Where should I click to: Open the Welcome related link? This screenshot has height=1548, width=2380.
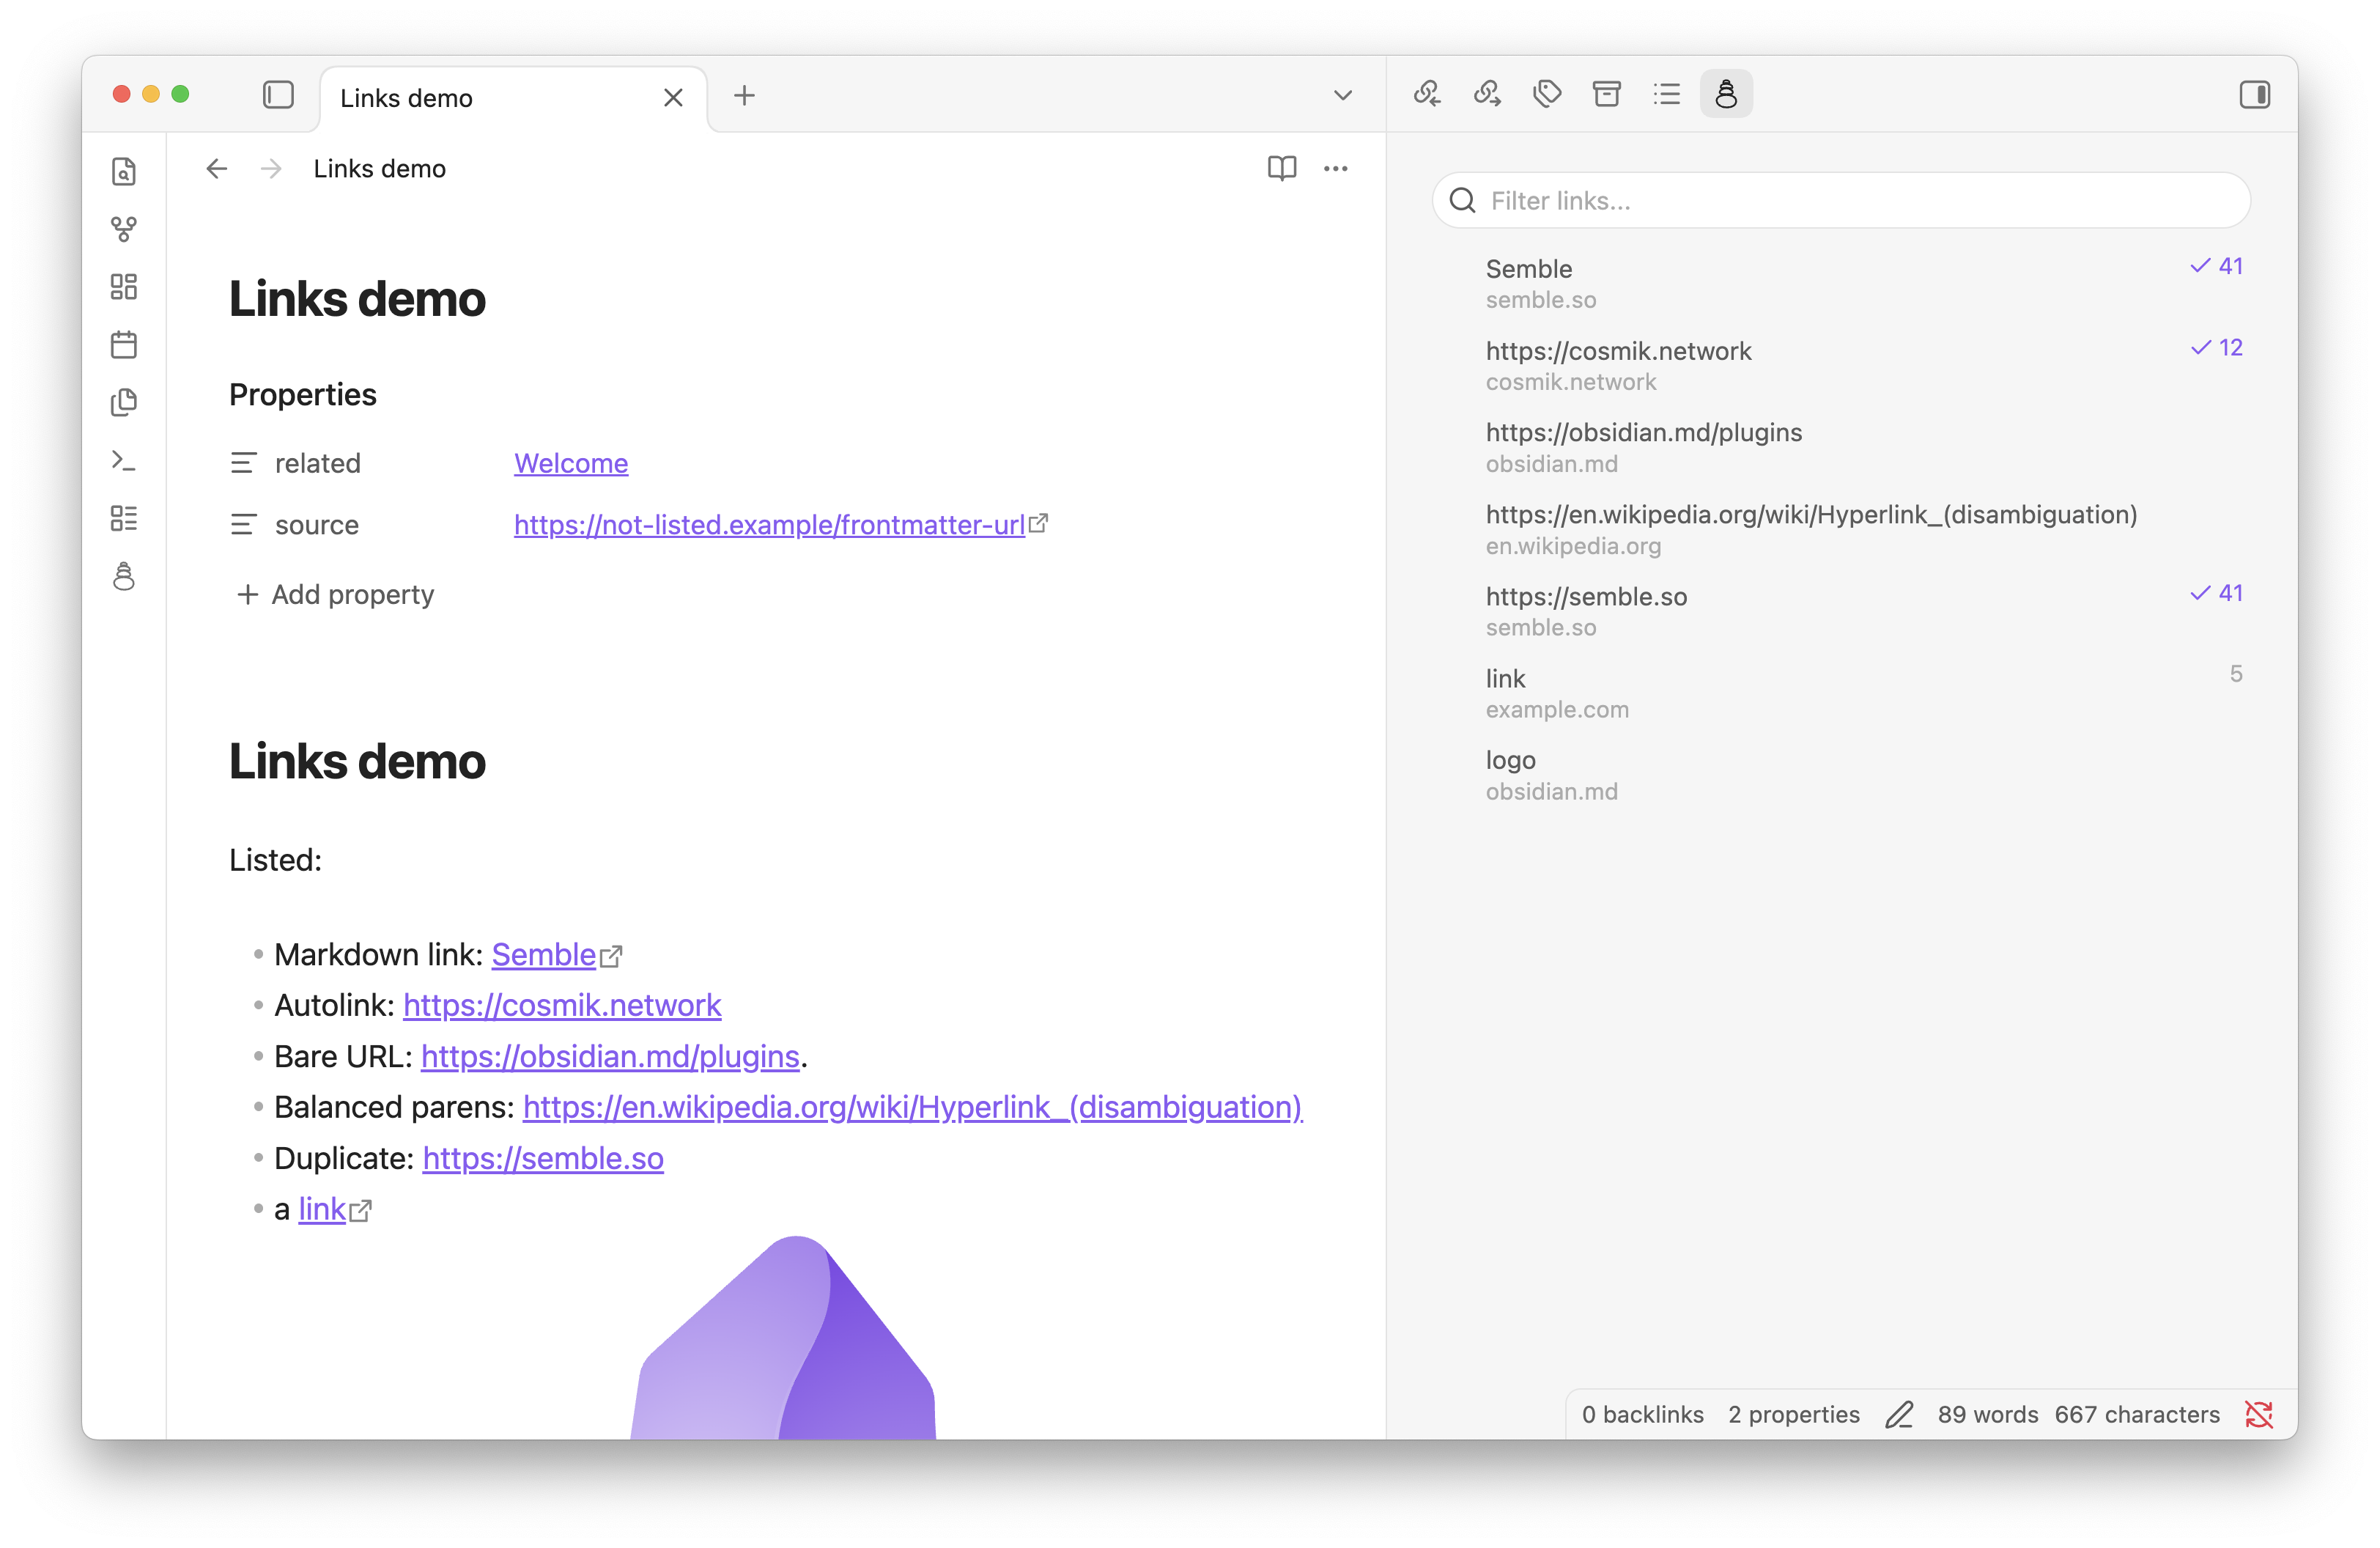[571, 463]
